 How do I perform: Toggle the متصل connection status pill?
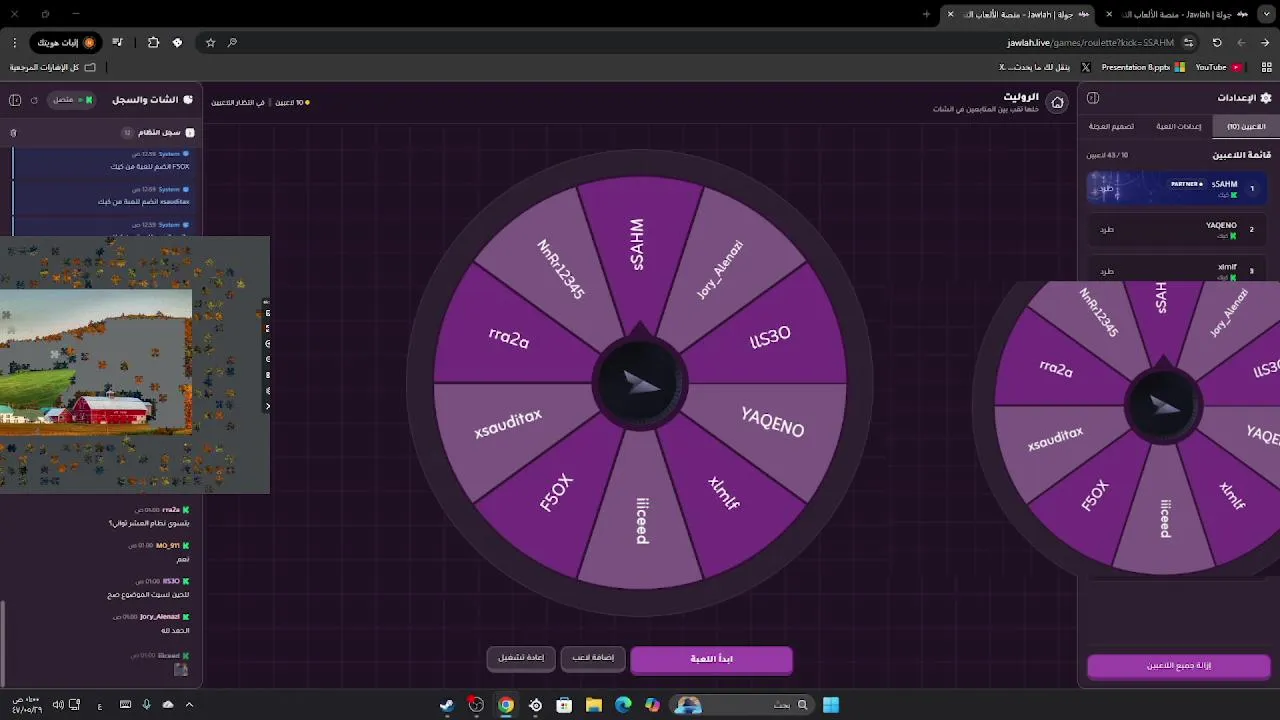click(71, 100)
